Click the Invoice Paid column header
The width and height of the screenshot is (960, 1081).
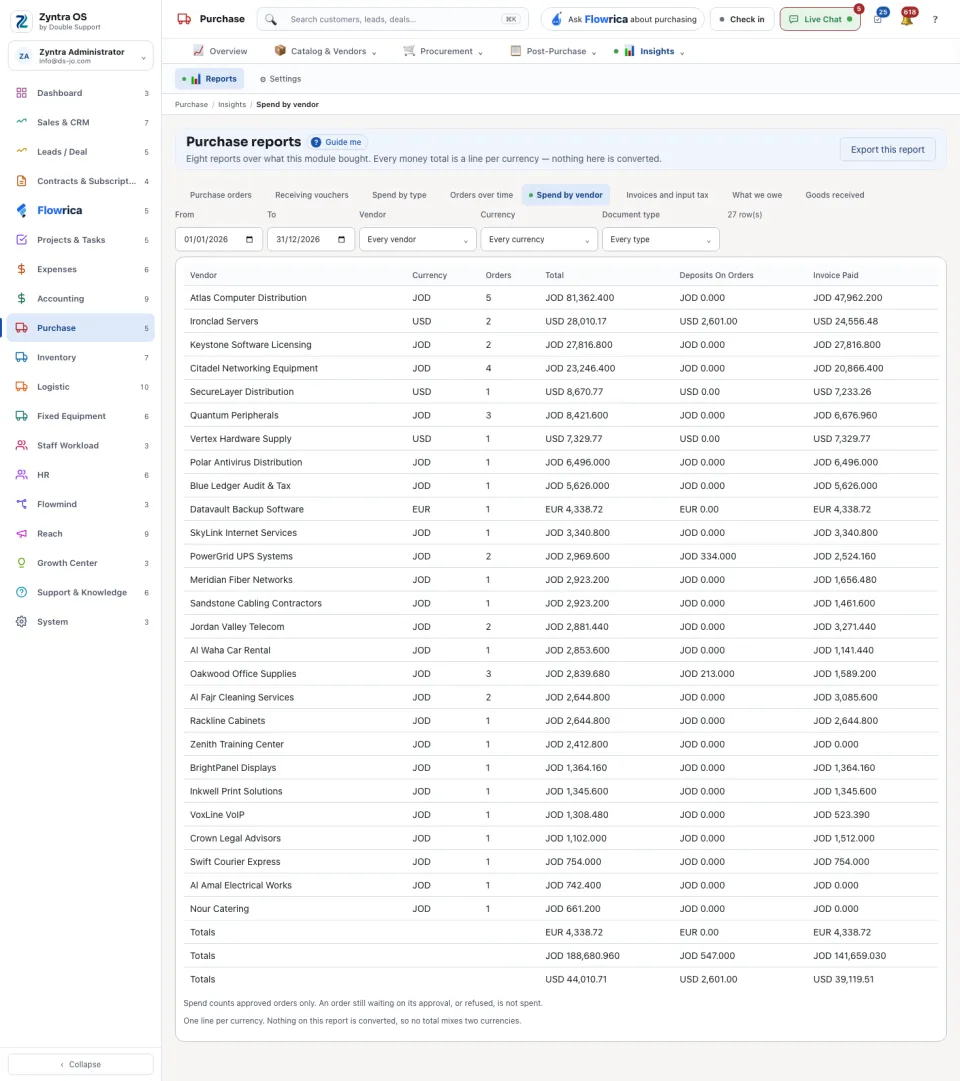[835, 275]
